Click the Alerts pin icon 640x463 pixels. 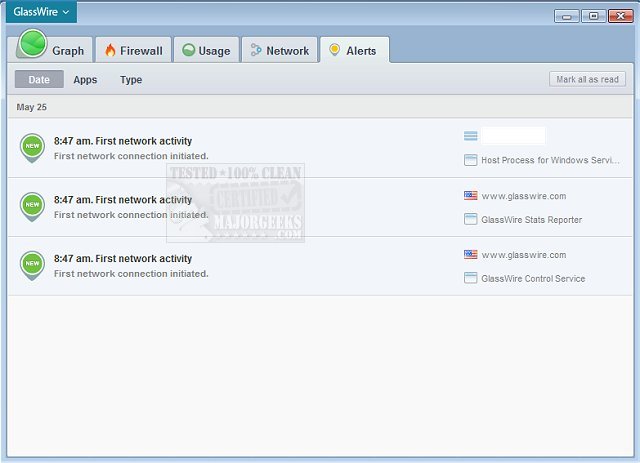click(334, 50)
